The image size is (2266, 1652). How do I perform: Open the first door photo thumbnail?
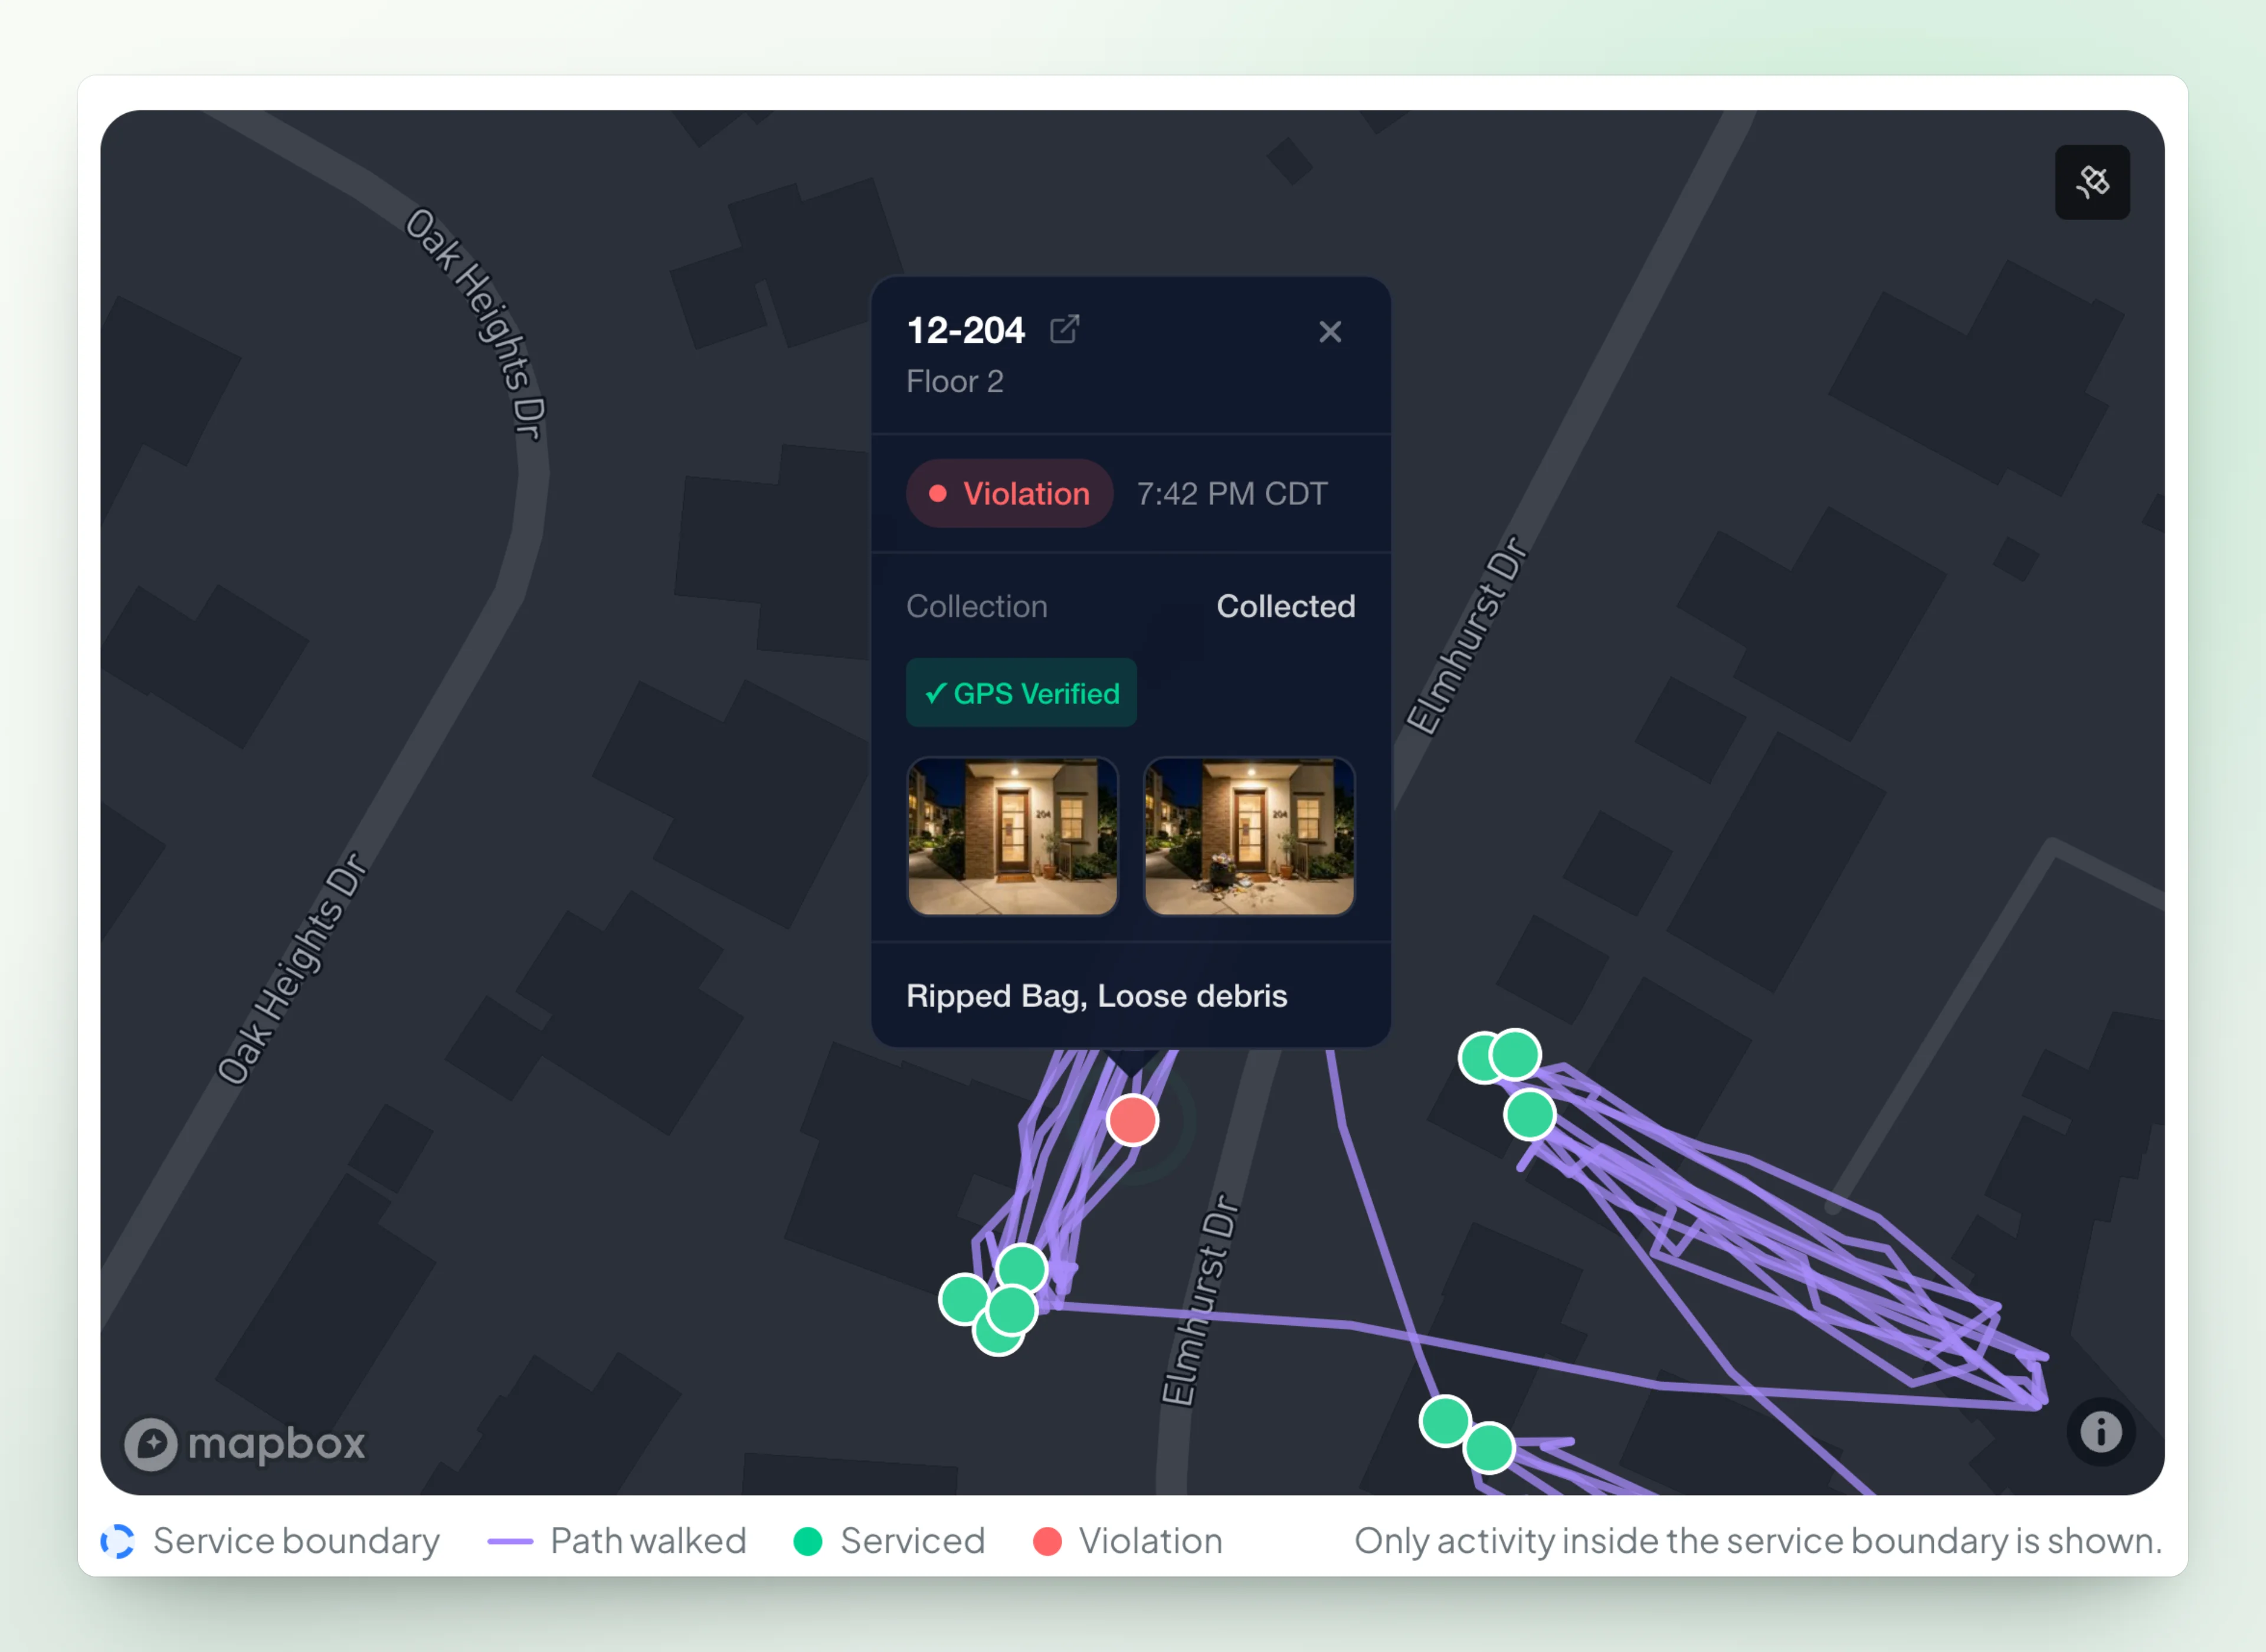tap(1012, 836)
